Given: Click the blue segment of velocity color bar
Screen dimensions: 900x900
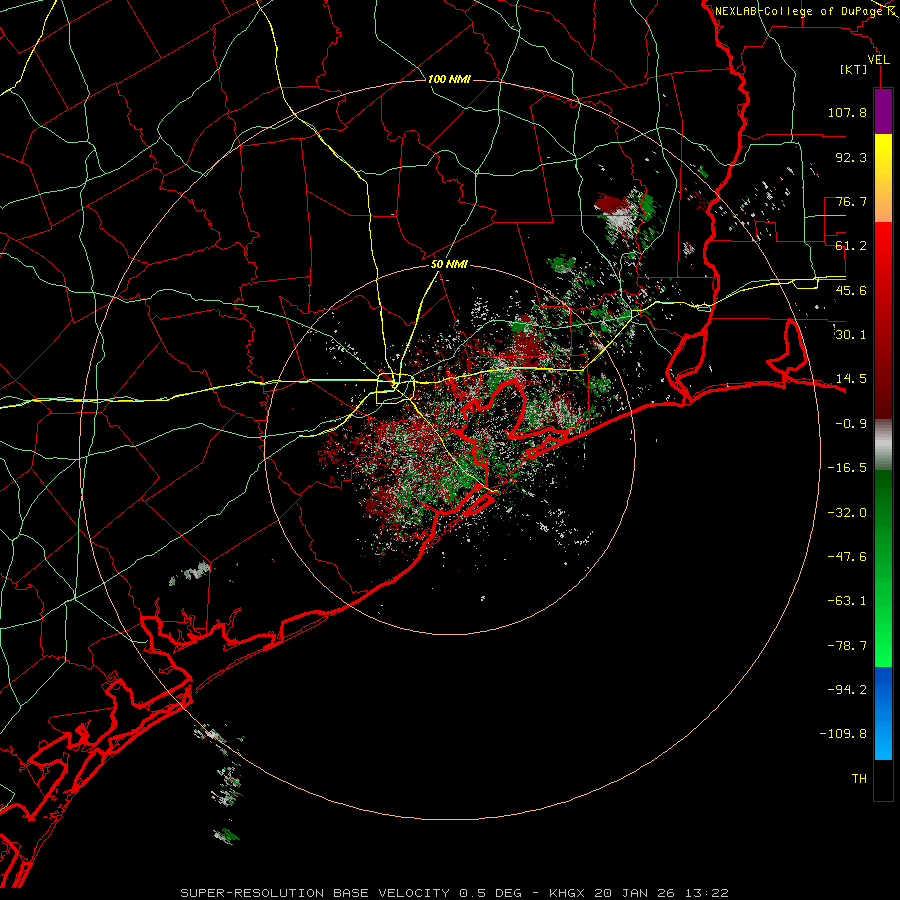Looking at the screenshot, I should point(883,713).
